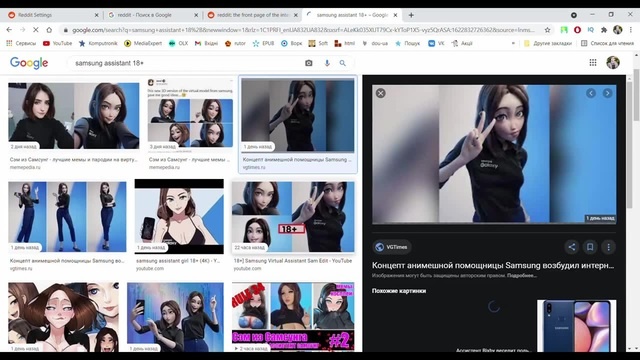Open large preview image
Screen dimensions: 640x360
[494, 154]
